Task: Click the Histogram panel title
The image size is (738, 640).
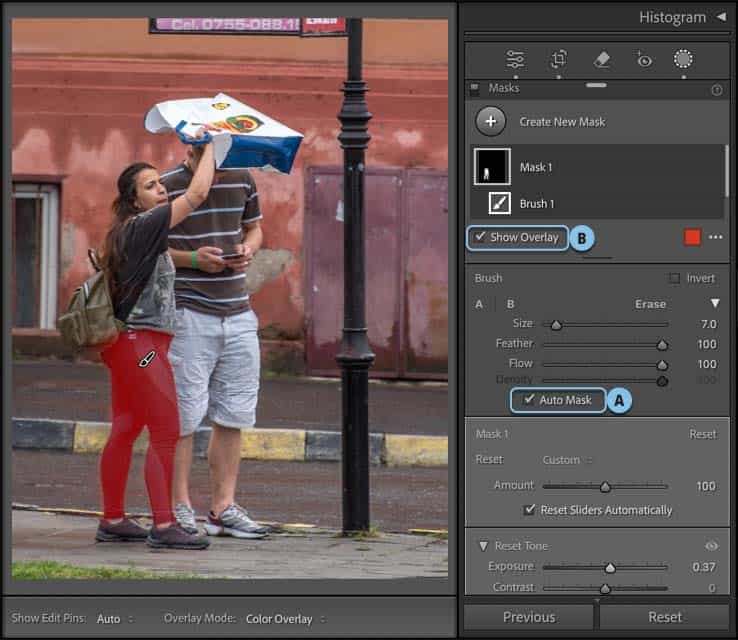Action: [x=673, y=17]
